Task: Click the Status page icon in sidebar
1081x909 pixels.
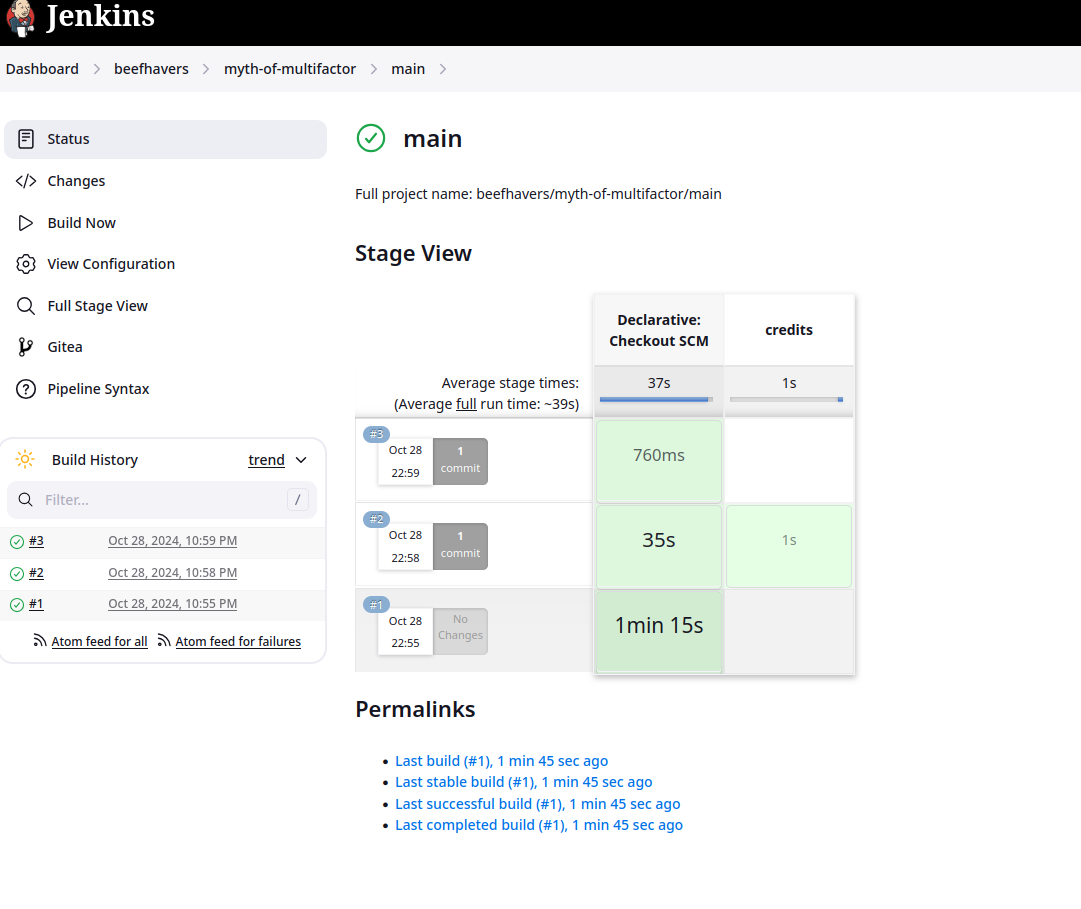Action: (27, 139)
